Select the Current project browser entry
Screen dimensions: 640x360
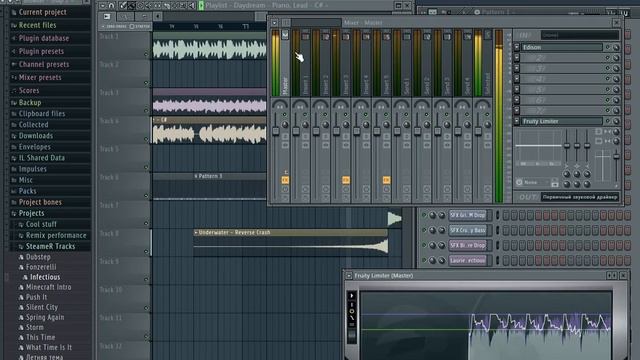42,12
